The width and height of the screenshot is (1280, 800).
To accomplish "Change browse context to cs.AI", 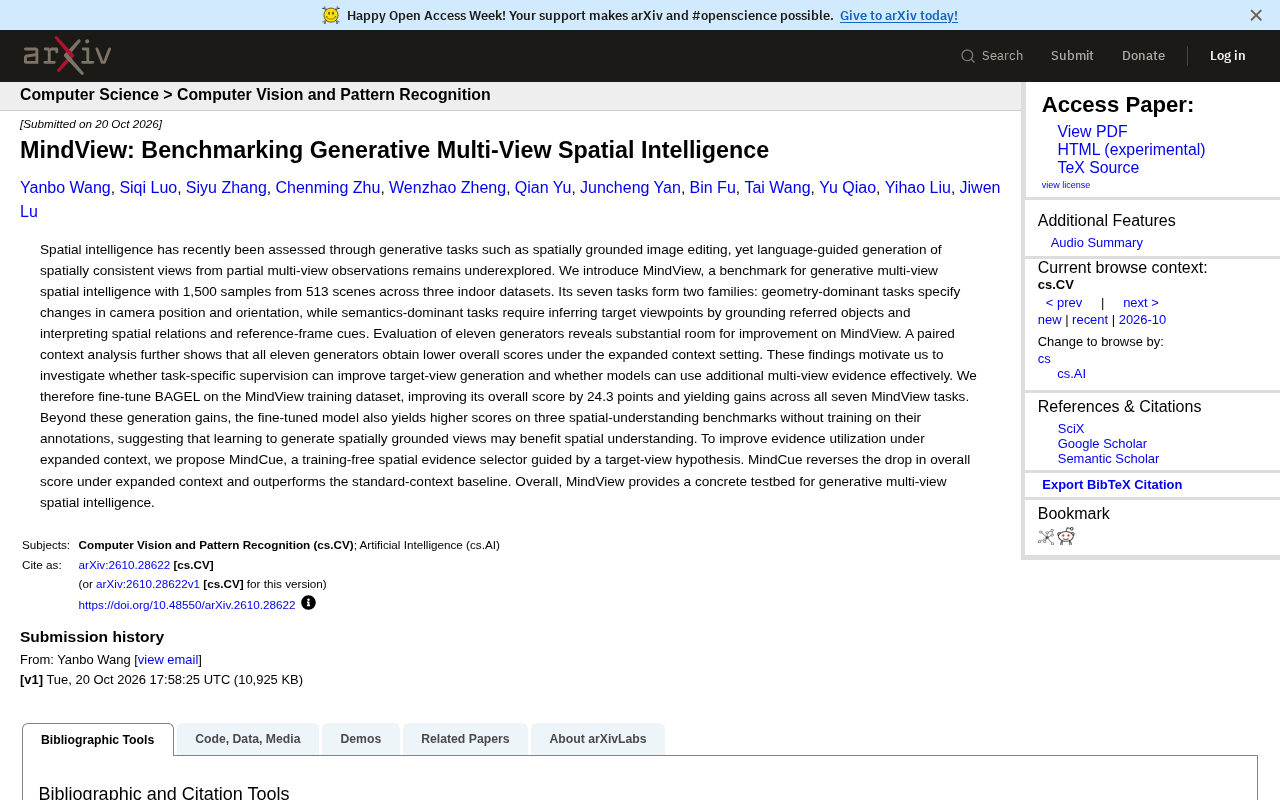I will 1071,374.
